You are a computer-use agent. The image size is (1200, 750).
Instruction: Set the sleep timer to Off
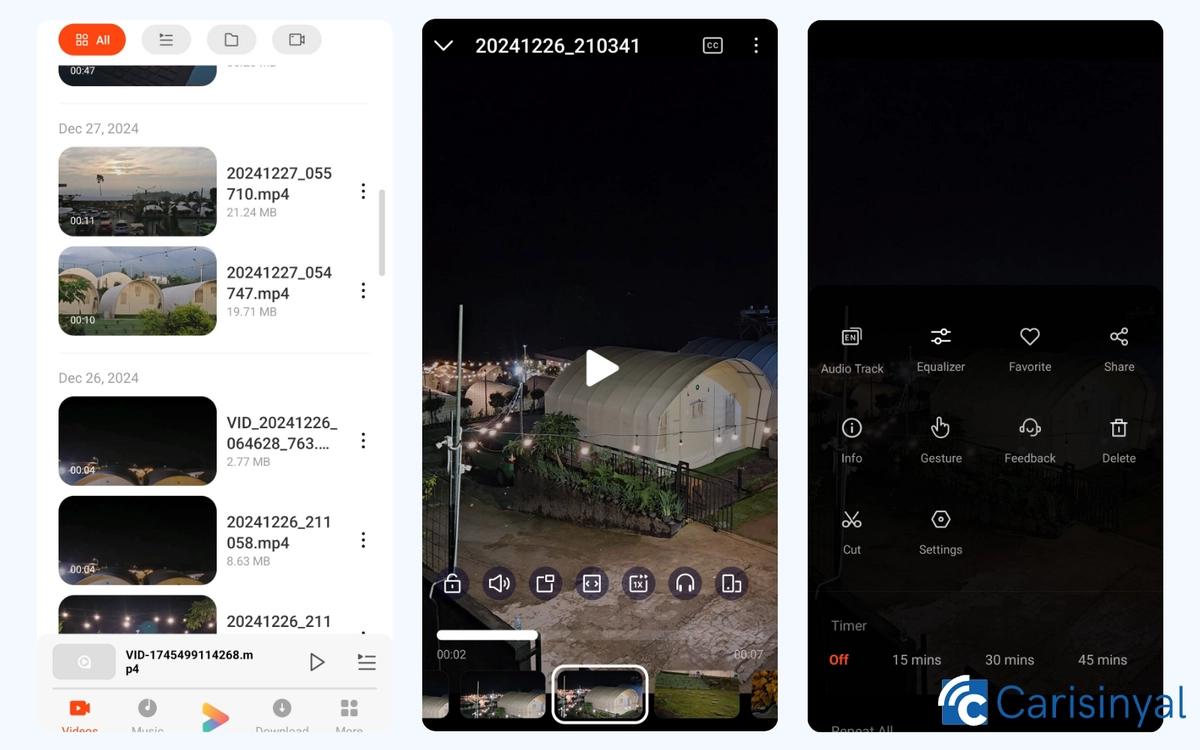[839, 660]
